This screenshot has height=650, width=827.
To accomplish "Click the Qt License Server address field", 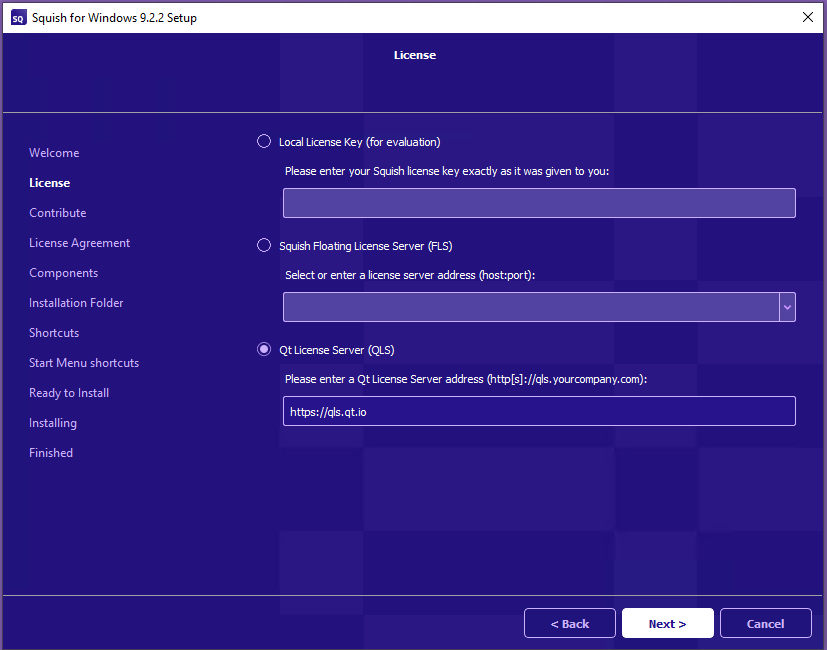I will tap(539, 411).
